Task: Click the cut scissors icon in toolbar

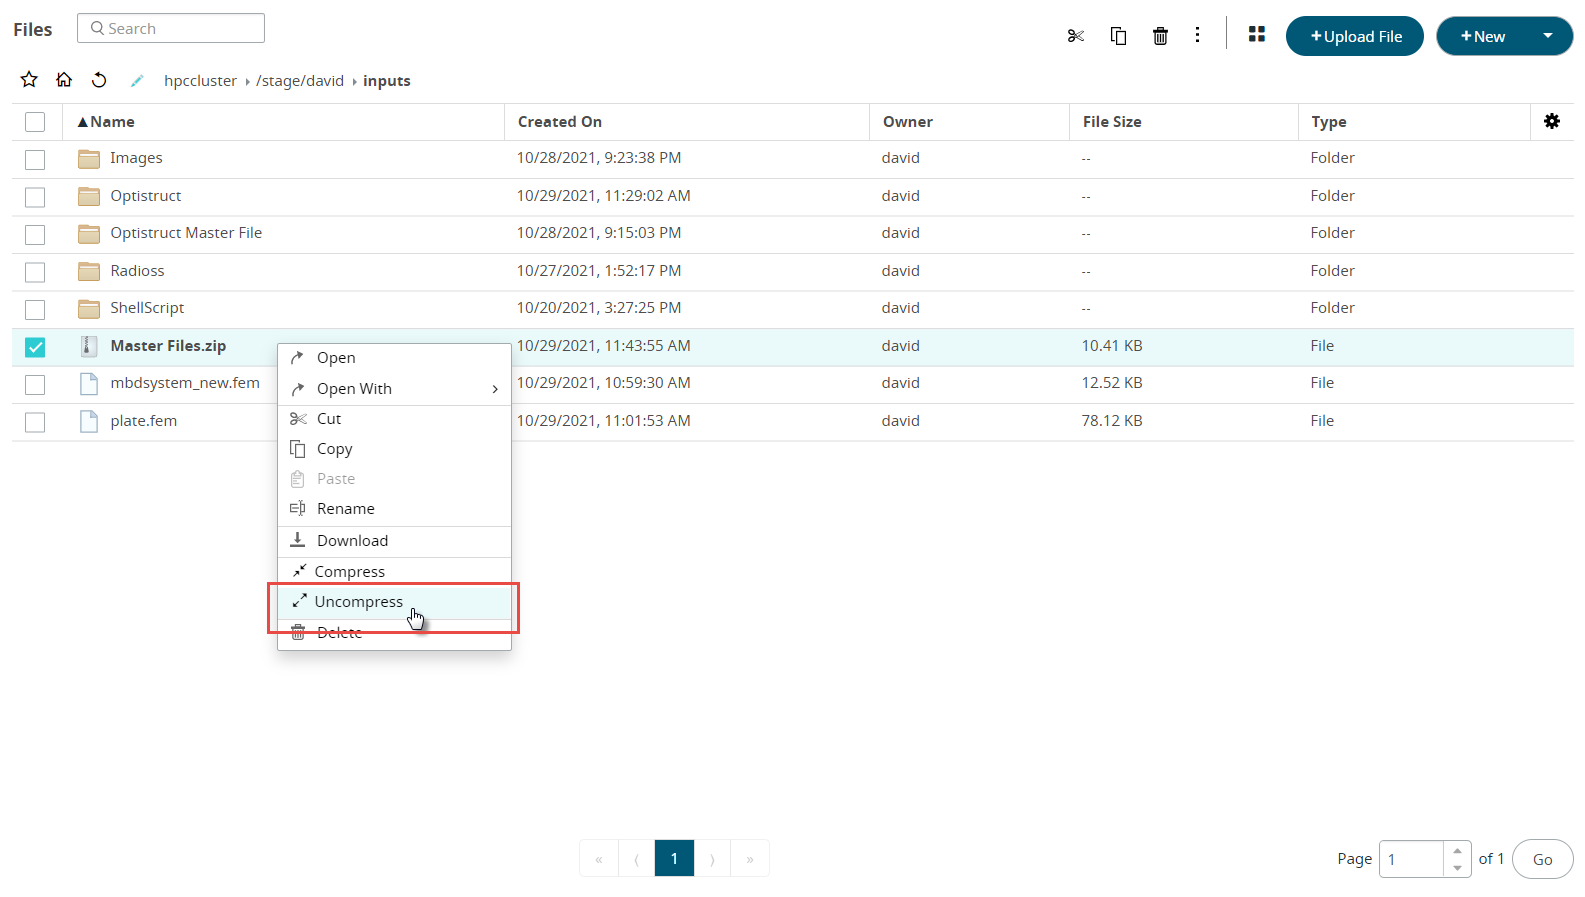Action: [1076, 36]
